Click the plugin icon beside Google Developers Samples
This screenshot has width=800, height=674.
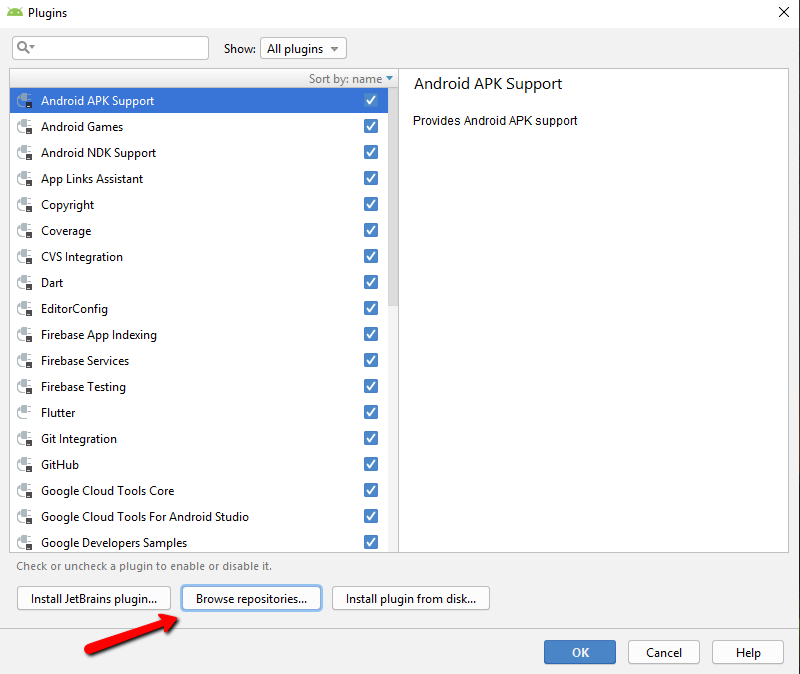pos(24,543)
